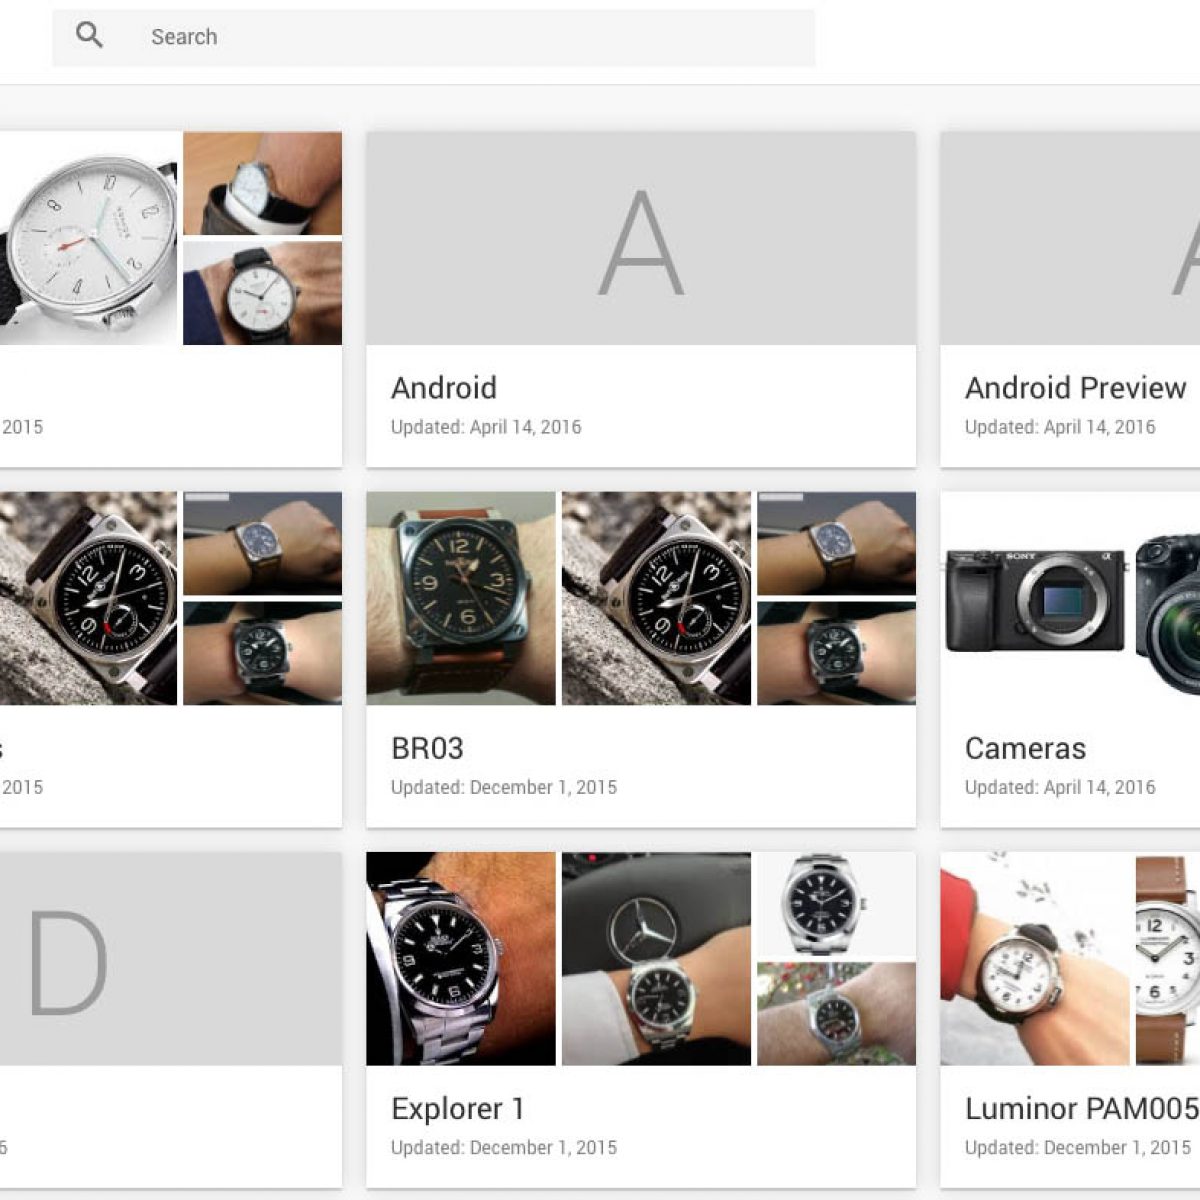Open Explorer 1 product shot on white background
This screenshot has height=1200, width=1200.
click(835, 904)
